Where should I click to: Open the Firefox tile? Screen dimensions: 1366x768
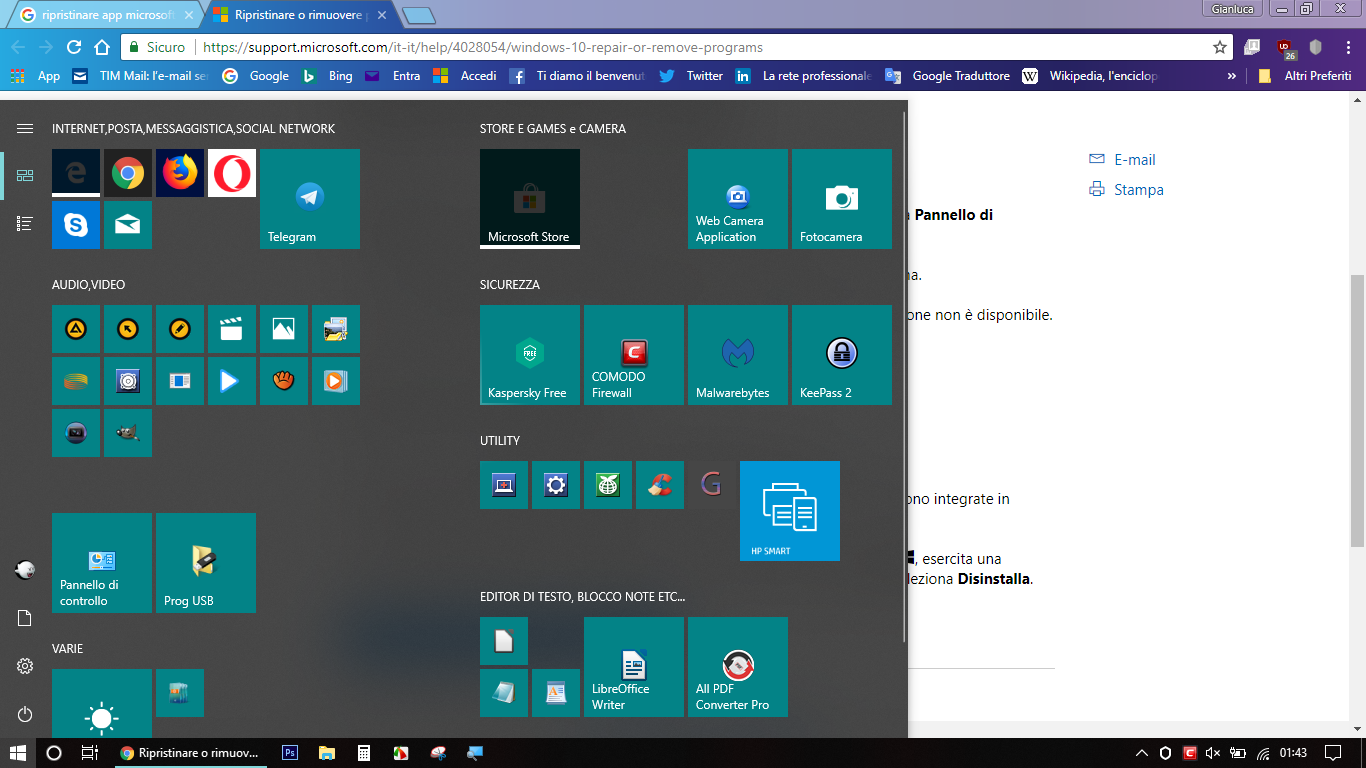click(180, 173)
